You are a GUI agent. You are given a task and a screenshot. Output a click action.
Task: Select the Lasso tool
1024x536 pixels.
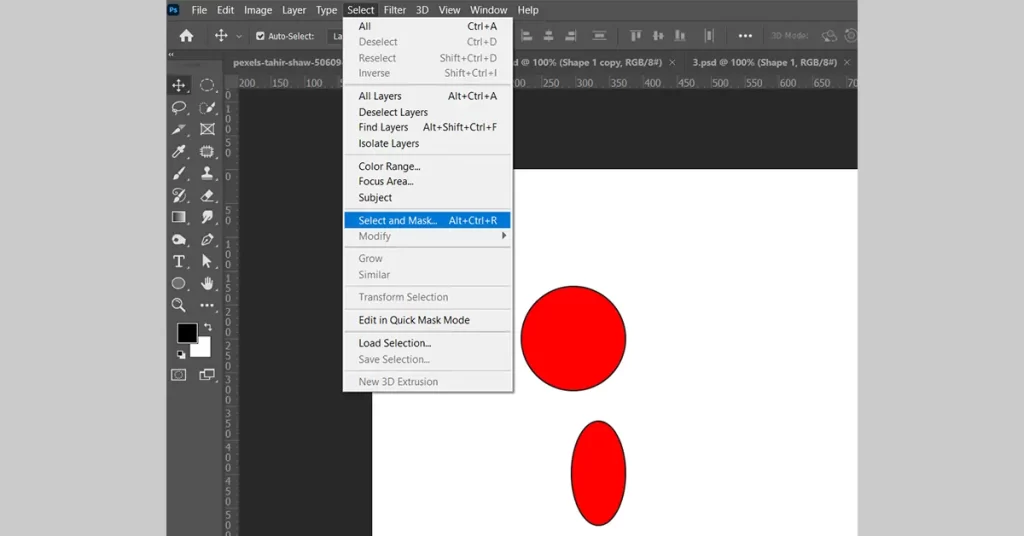pos(178,108)
